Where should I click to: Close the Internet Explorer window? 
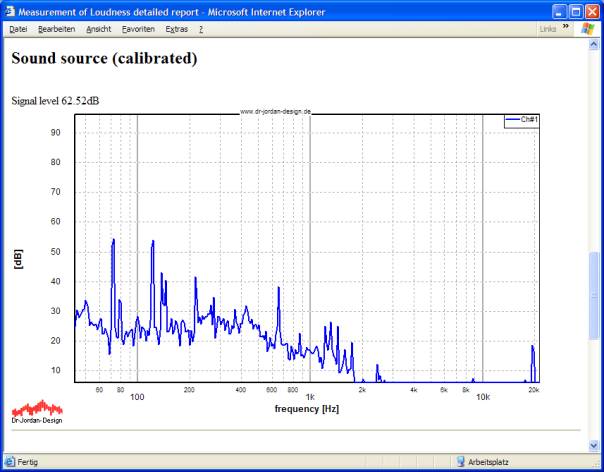tap(592, 10)
